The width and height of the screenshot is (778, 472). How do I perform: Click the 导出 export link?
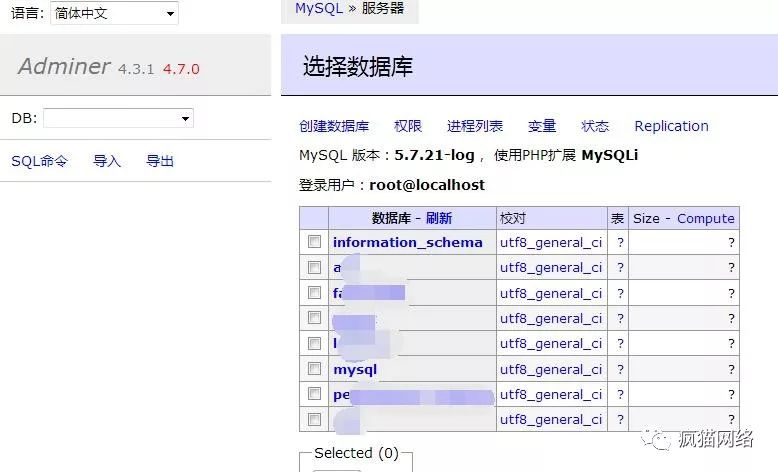160,161
